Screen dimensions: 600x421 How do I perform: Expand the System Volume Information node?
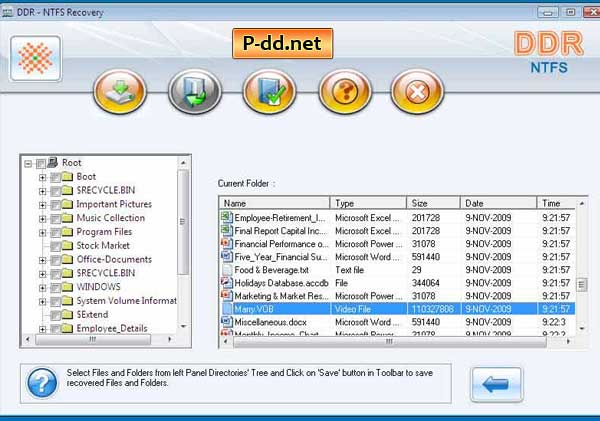point(42,301)
